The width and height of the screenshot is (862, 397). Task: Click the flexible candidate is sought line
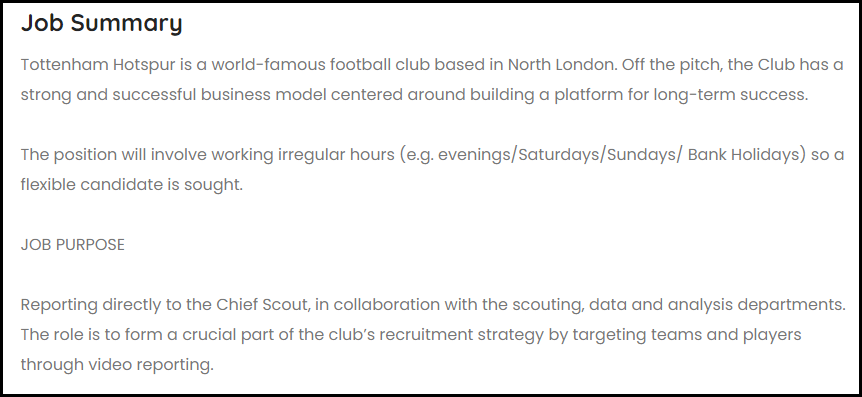pos(131,184)
